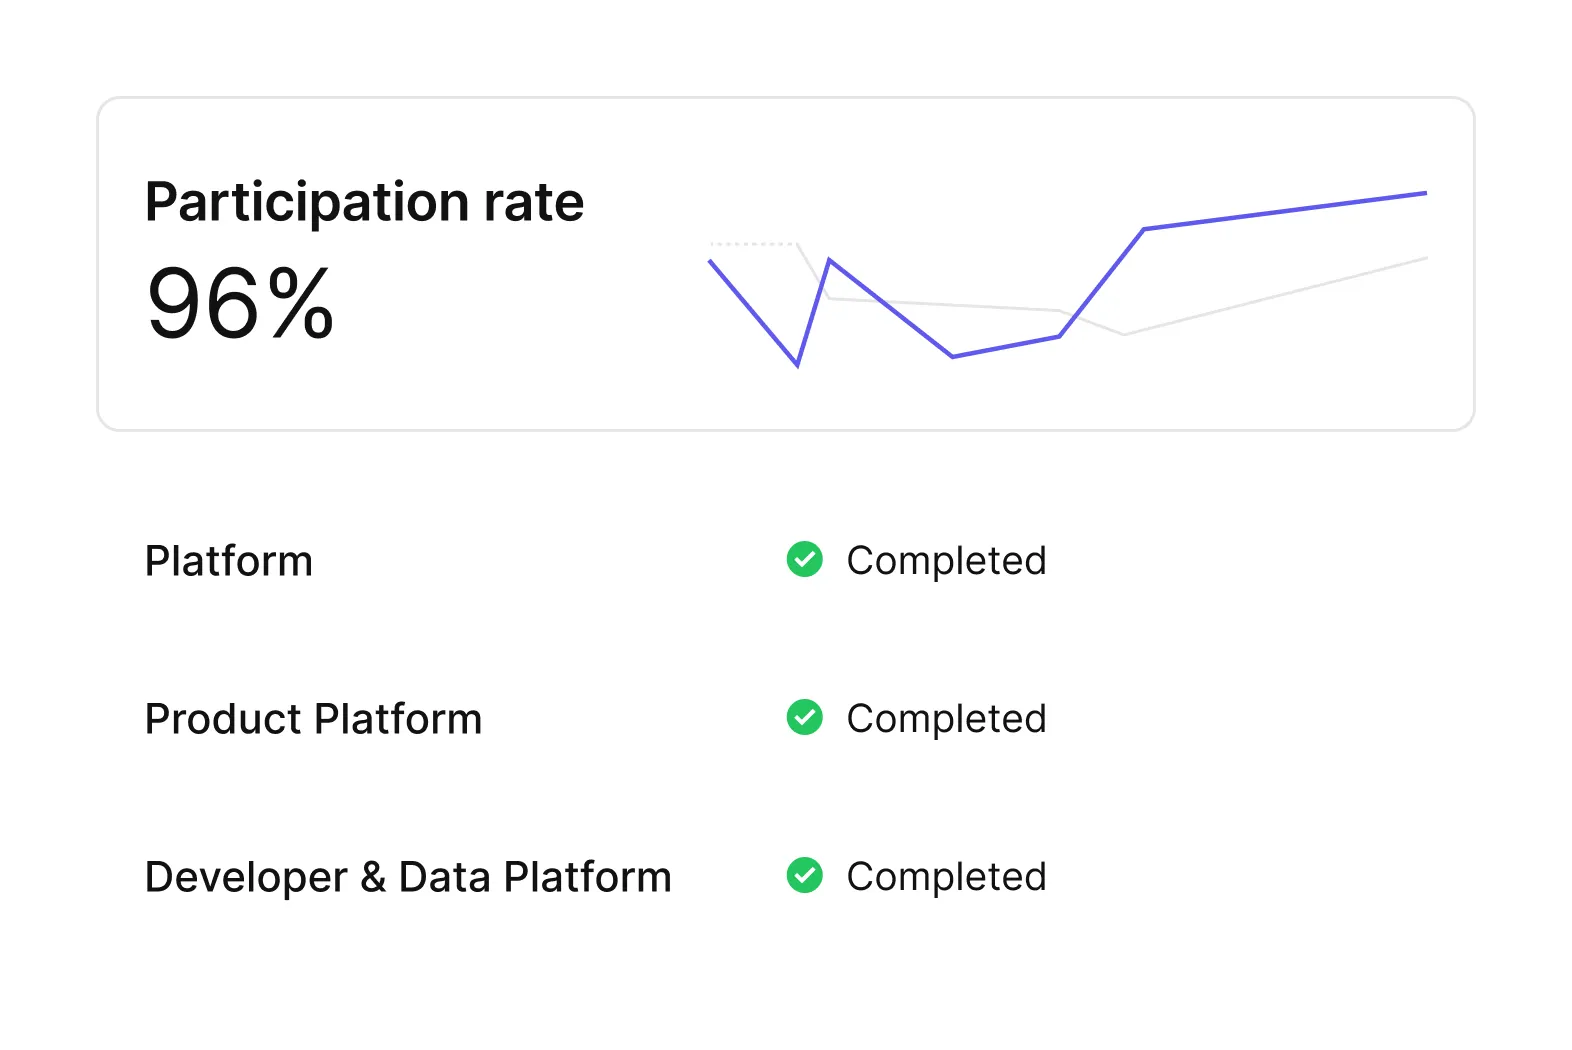Click the green checkmark beside Product Platform
This screenshot has height=1050, width=1572.
[804, 718]
